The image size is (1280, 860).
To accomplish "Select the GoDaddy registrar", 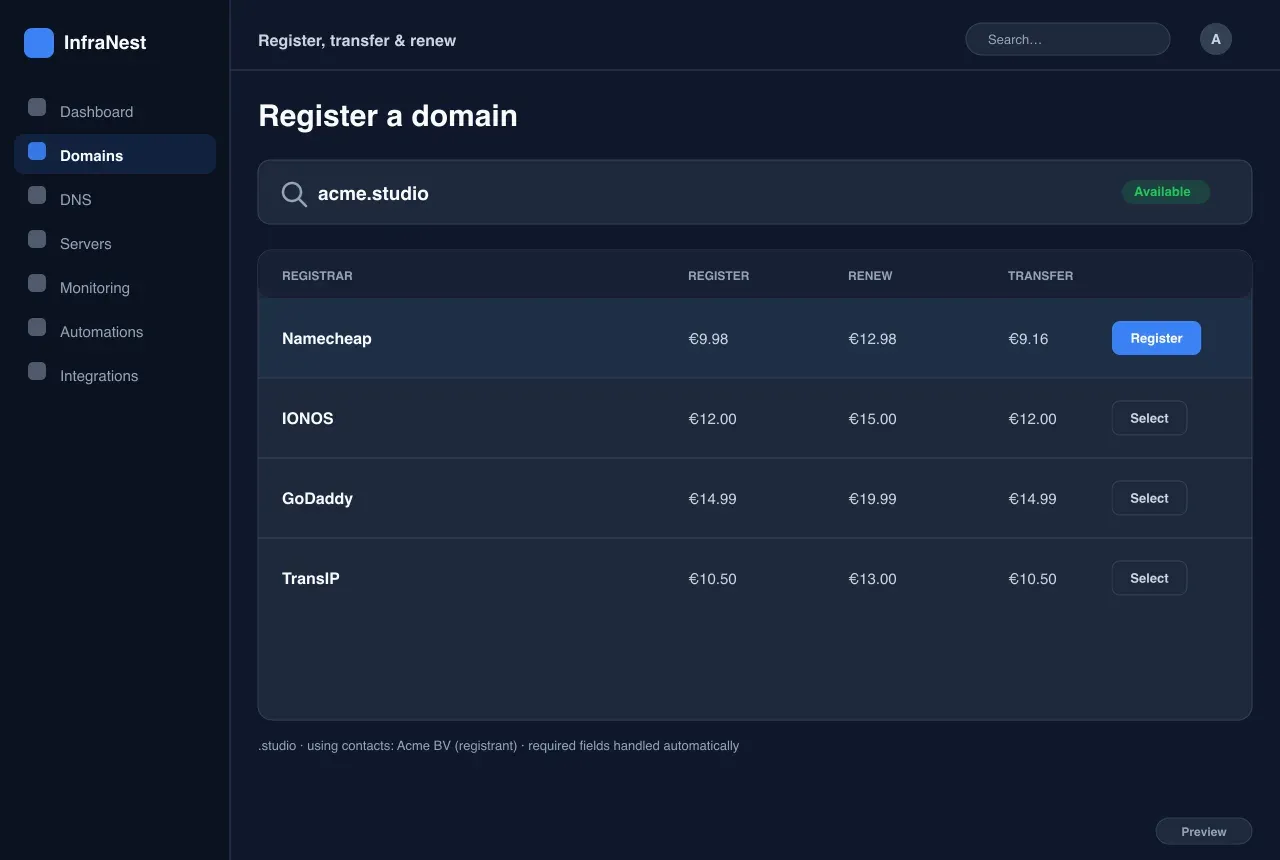I will (1149, 498).
